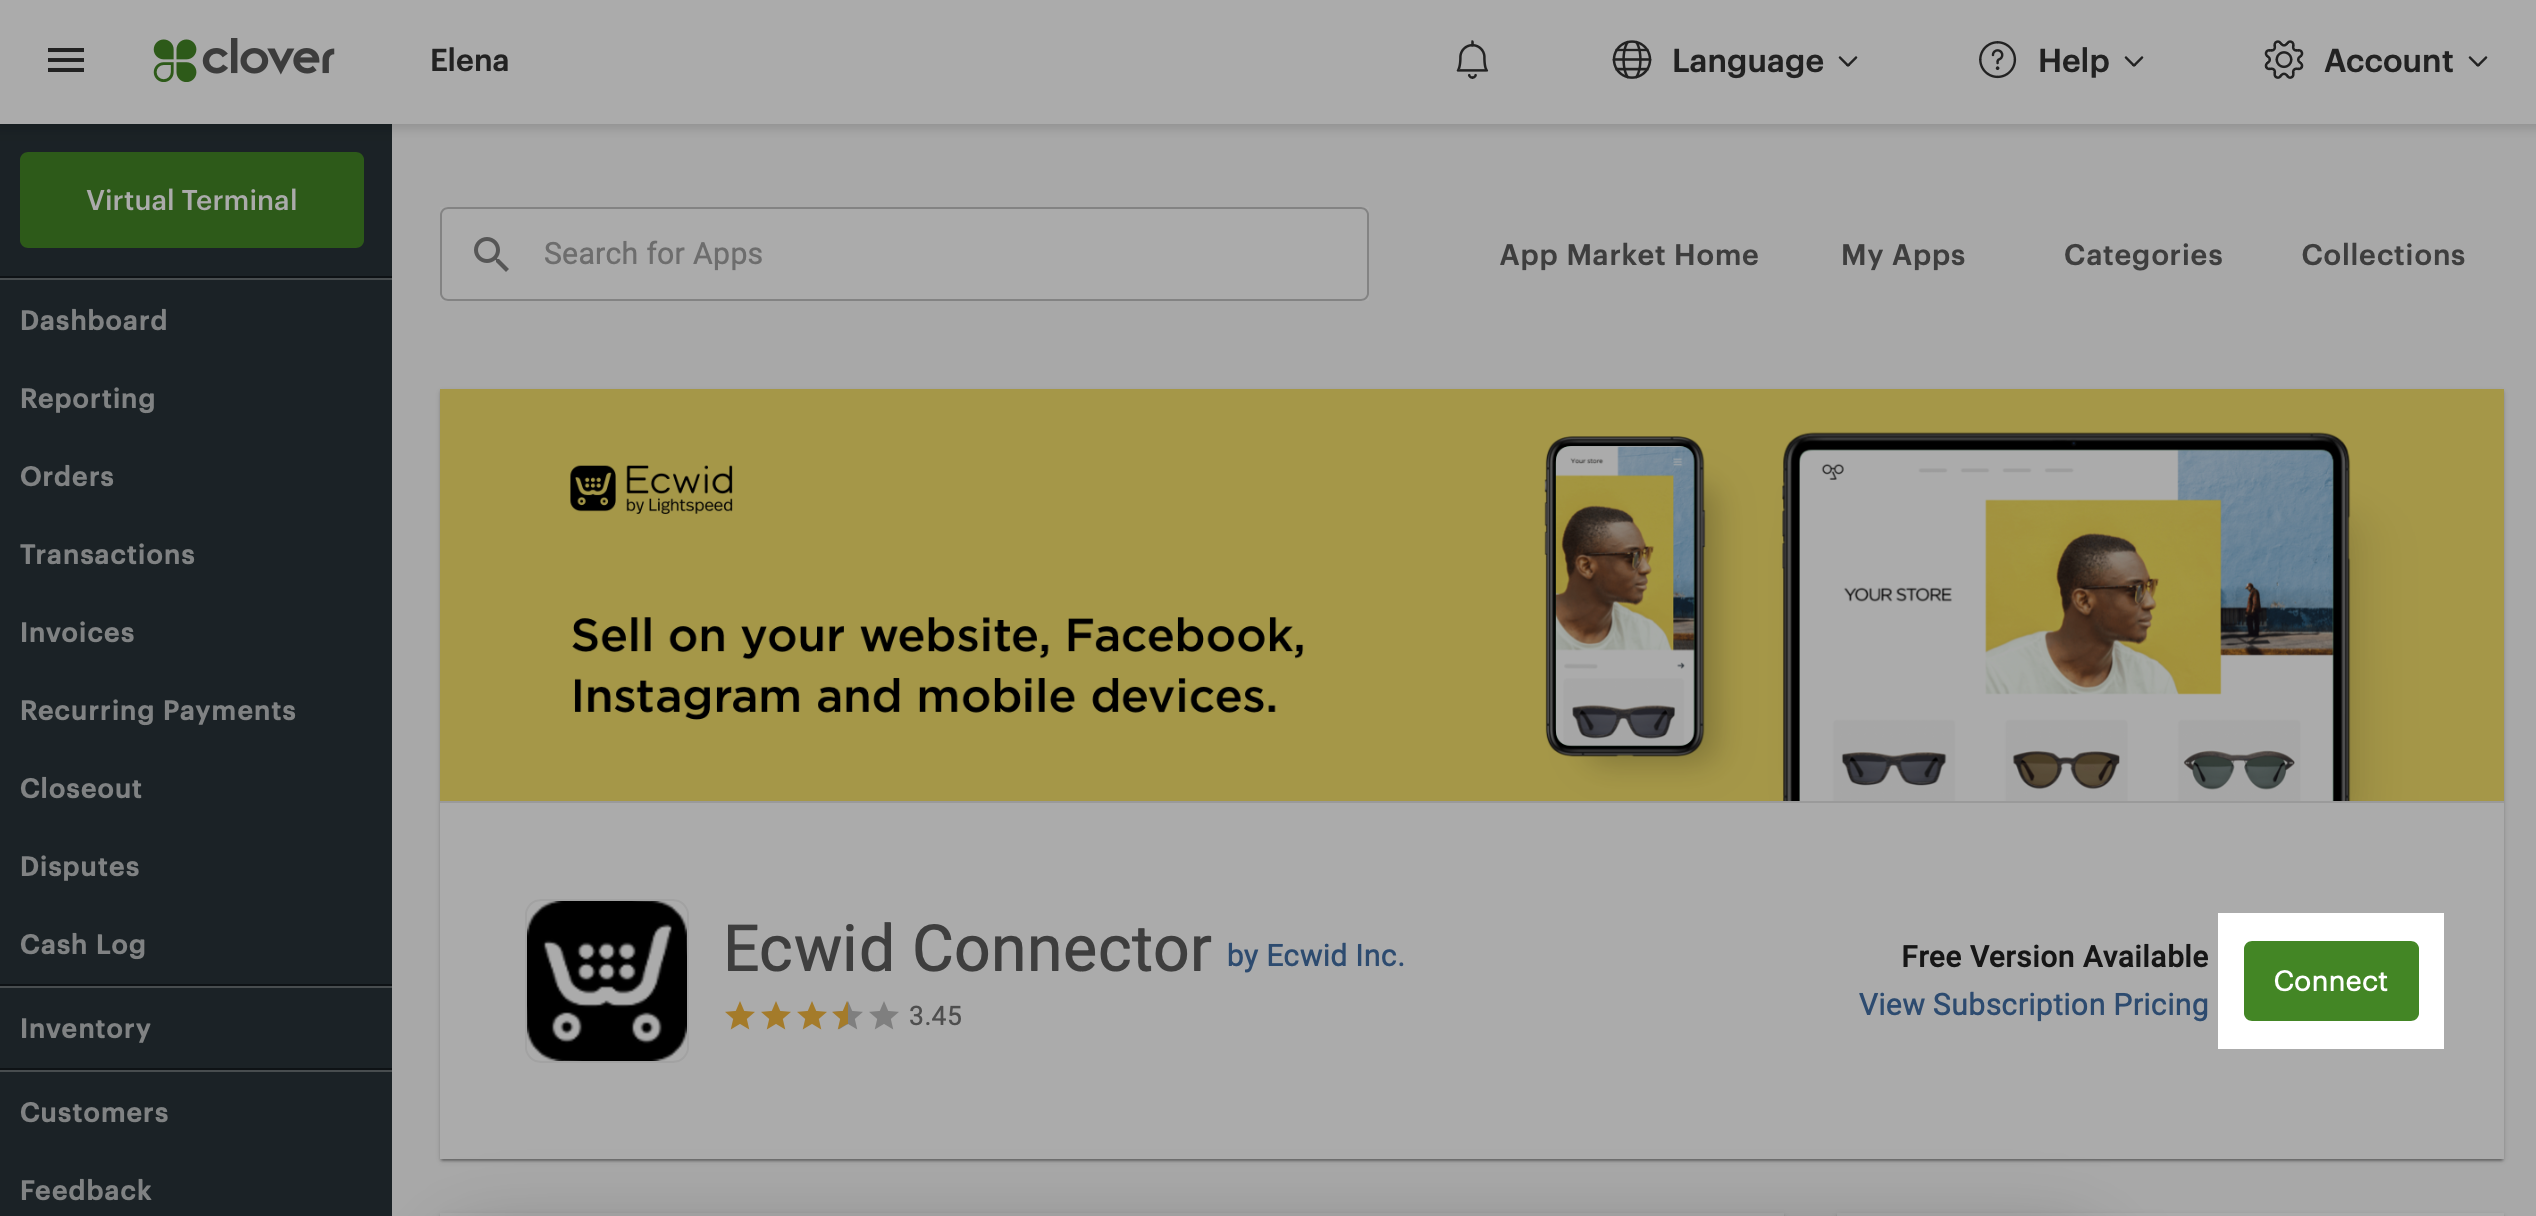Click the hamburger menu icon

coord(65,60)
